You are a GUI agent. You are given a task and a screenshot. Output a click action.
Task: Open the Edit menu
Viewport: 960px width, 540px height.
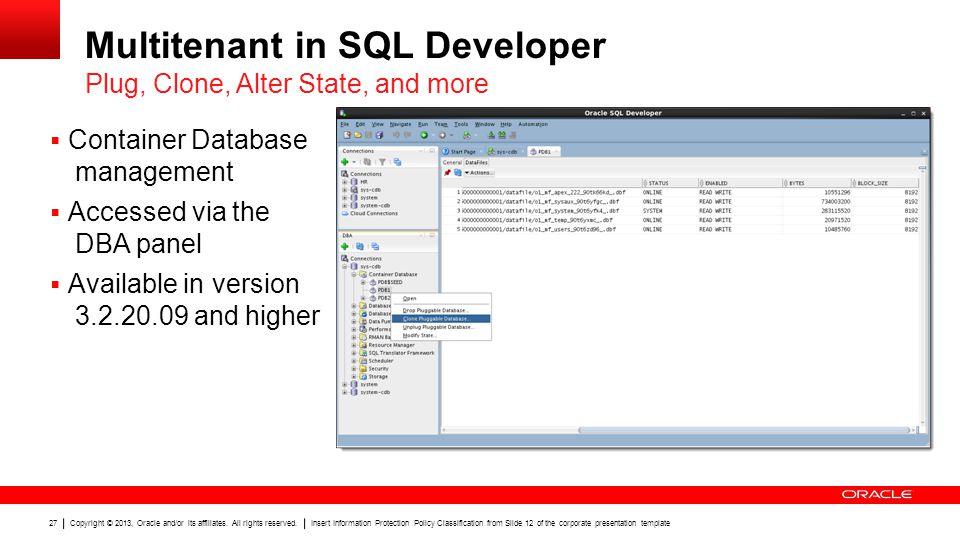(x=360, y=124)
